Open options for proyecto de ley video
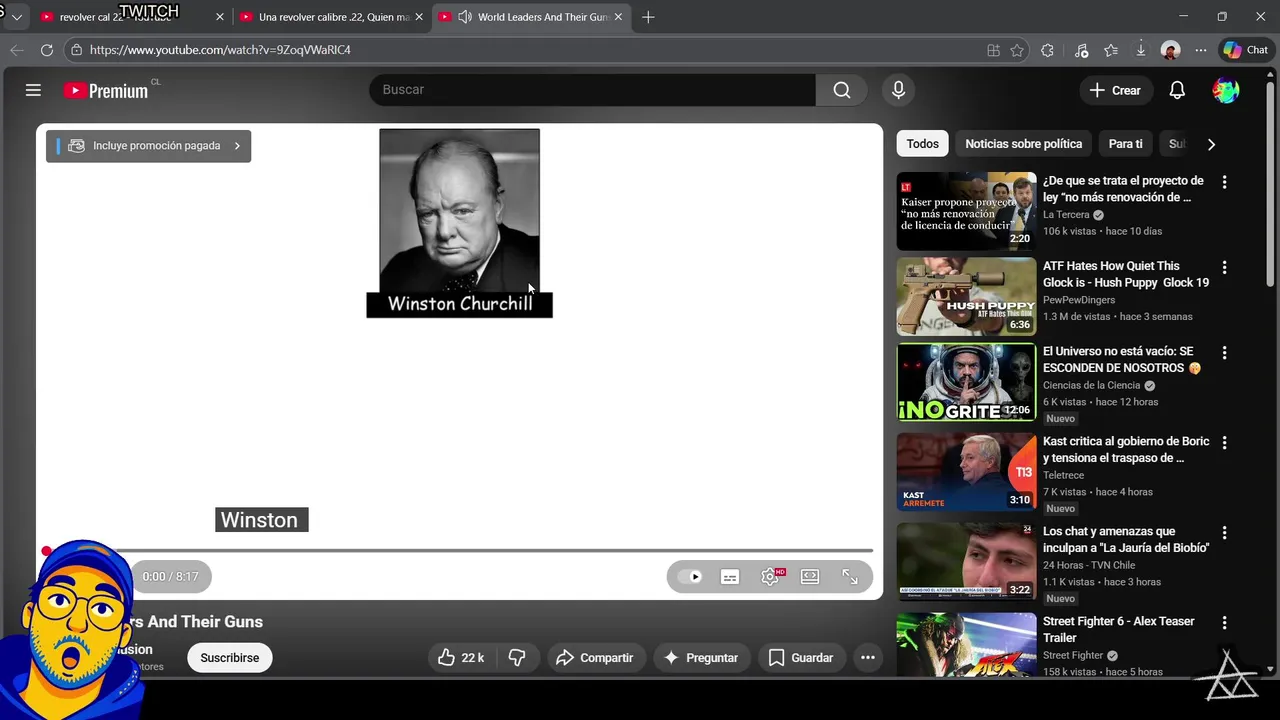 pos(1224,182)
